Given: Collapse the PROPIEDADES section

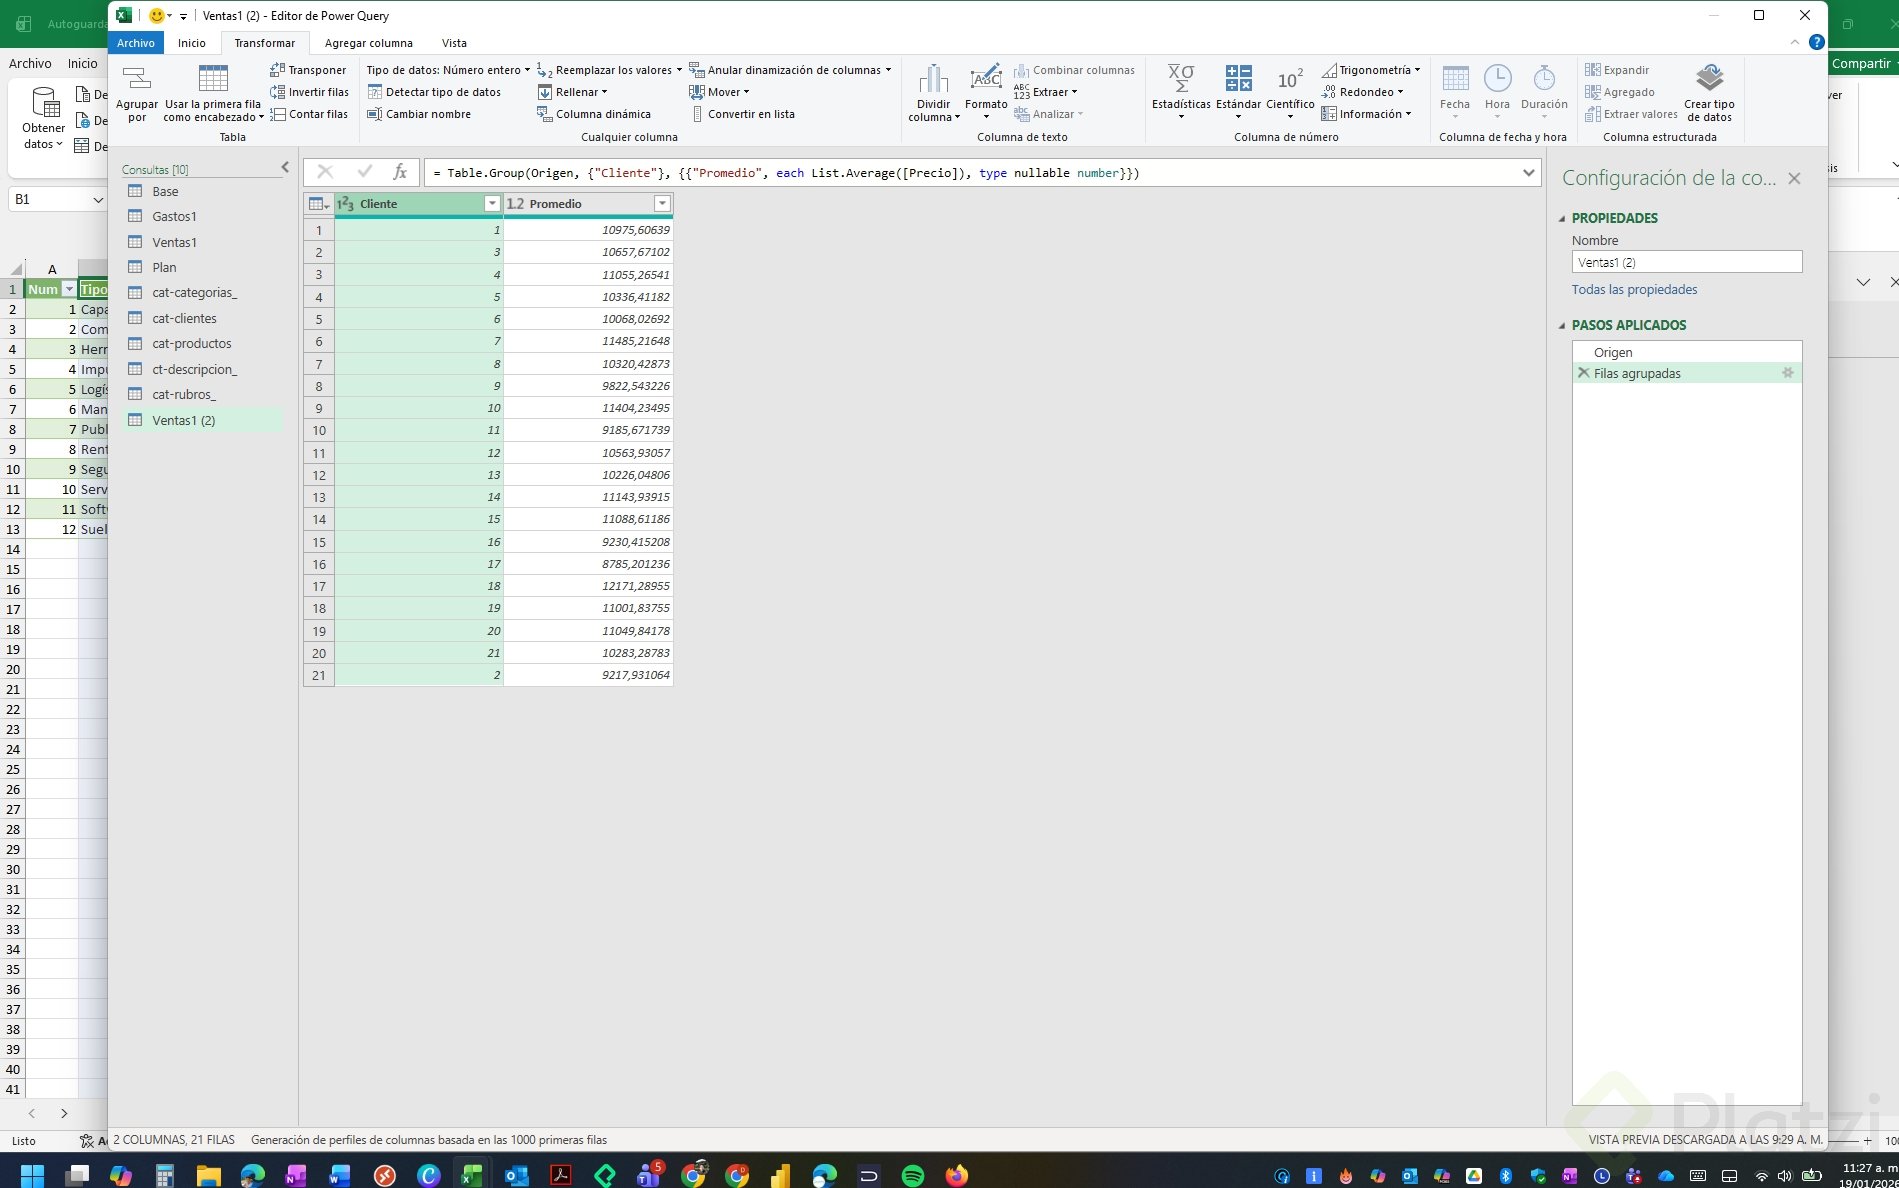Looking at the screenshot, I should click(1562, 218).
